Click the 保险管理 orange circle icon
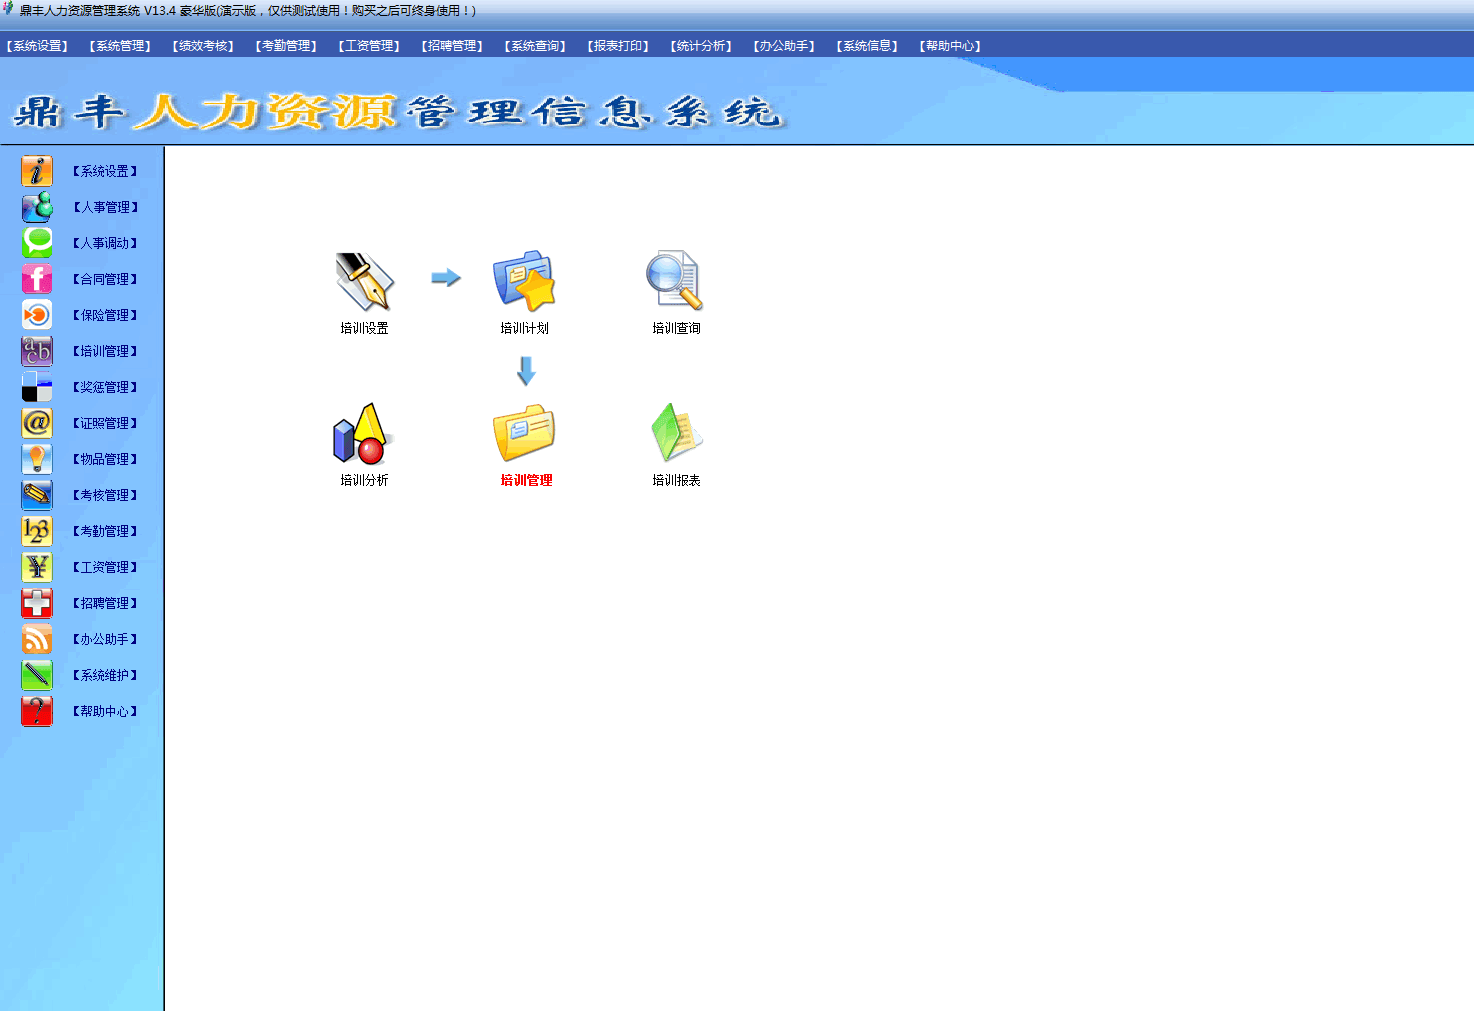 [37, 315]
